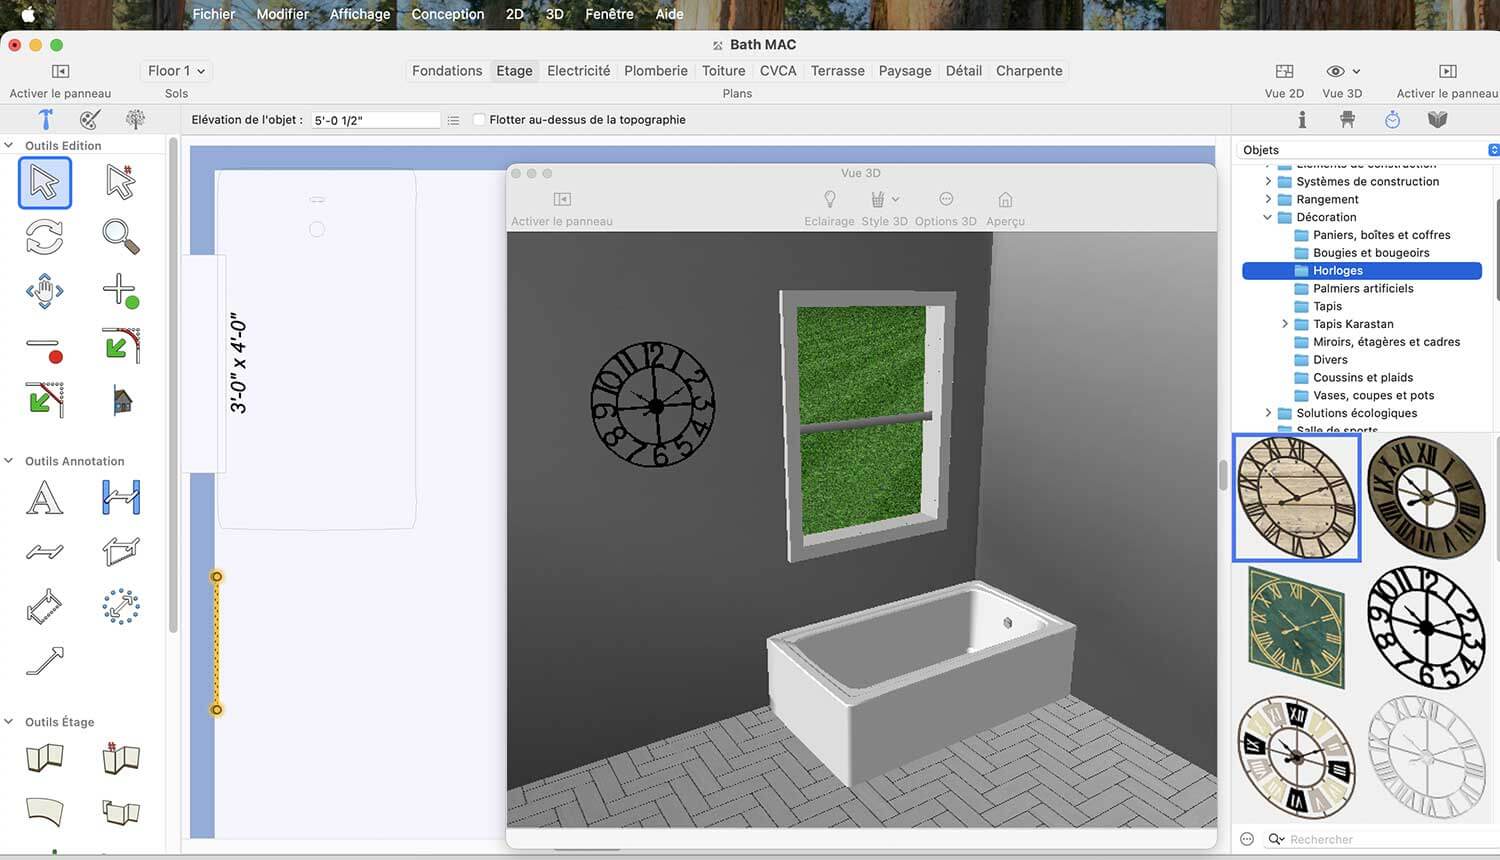
Task: Expand the Rangement folder
Action: 1268,199
